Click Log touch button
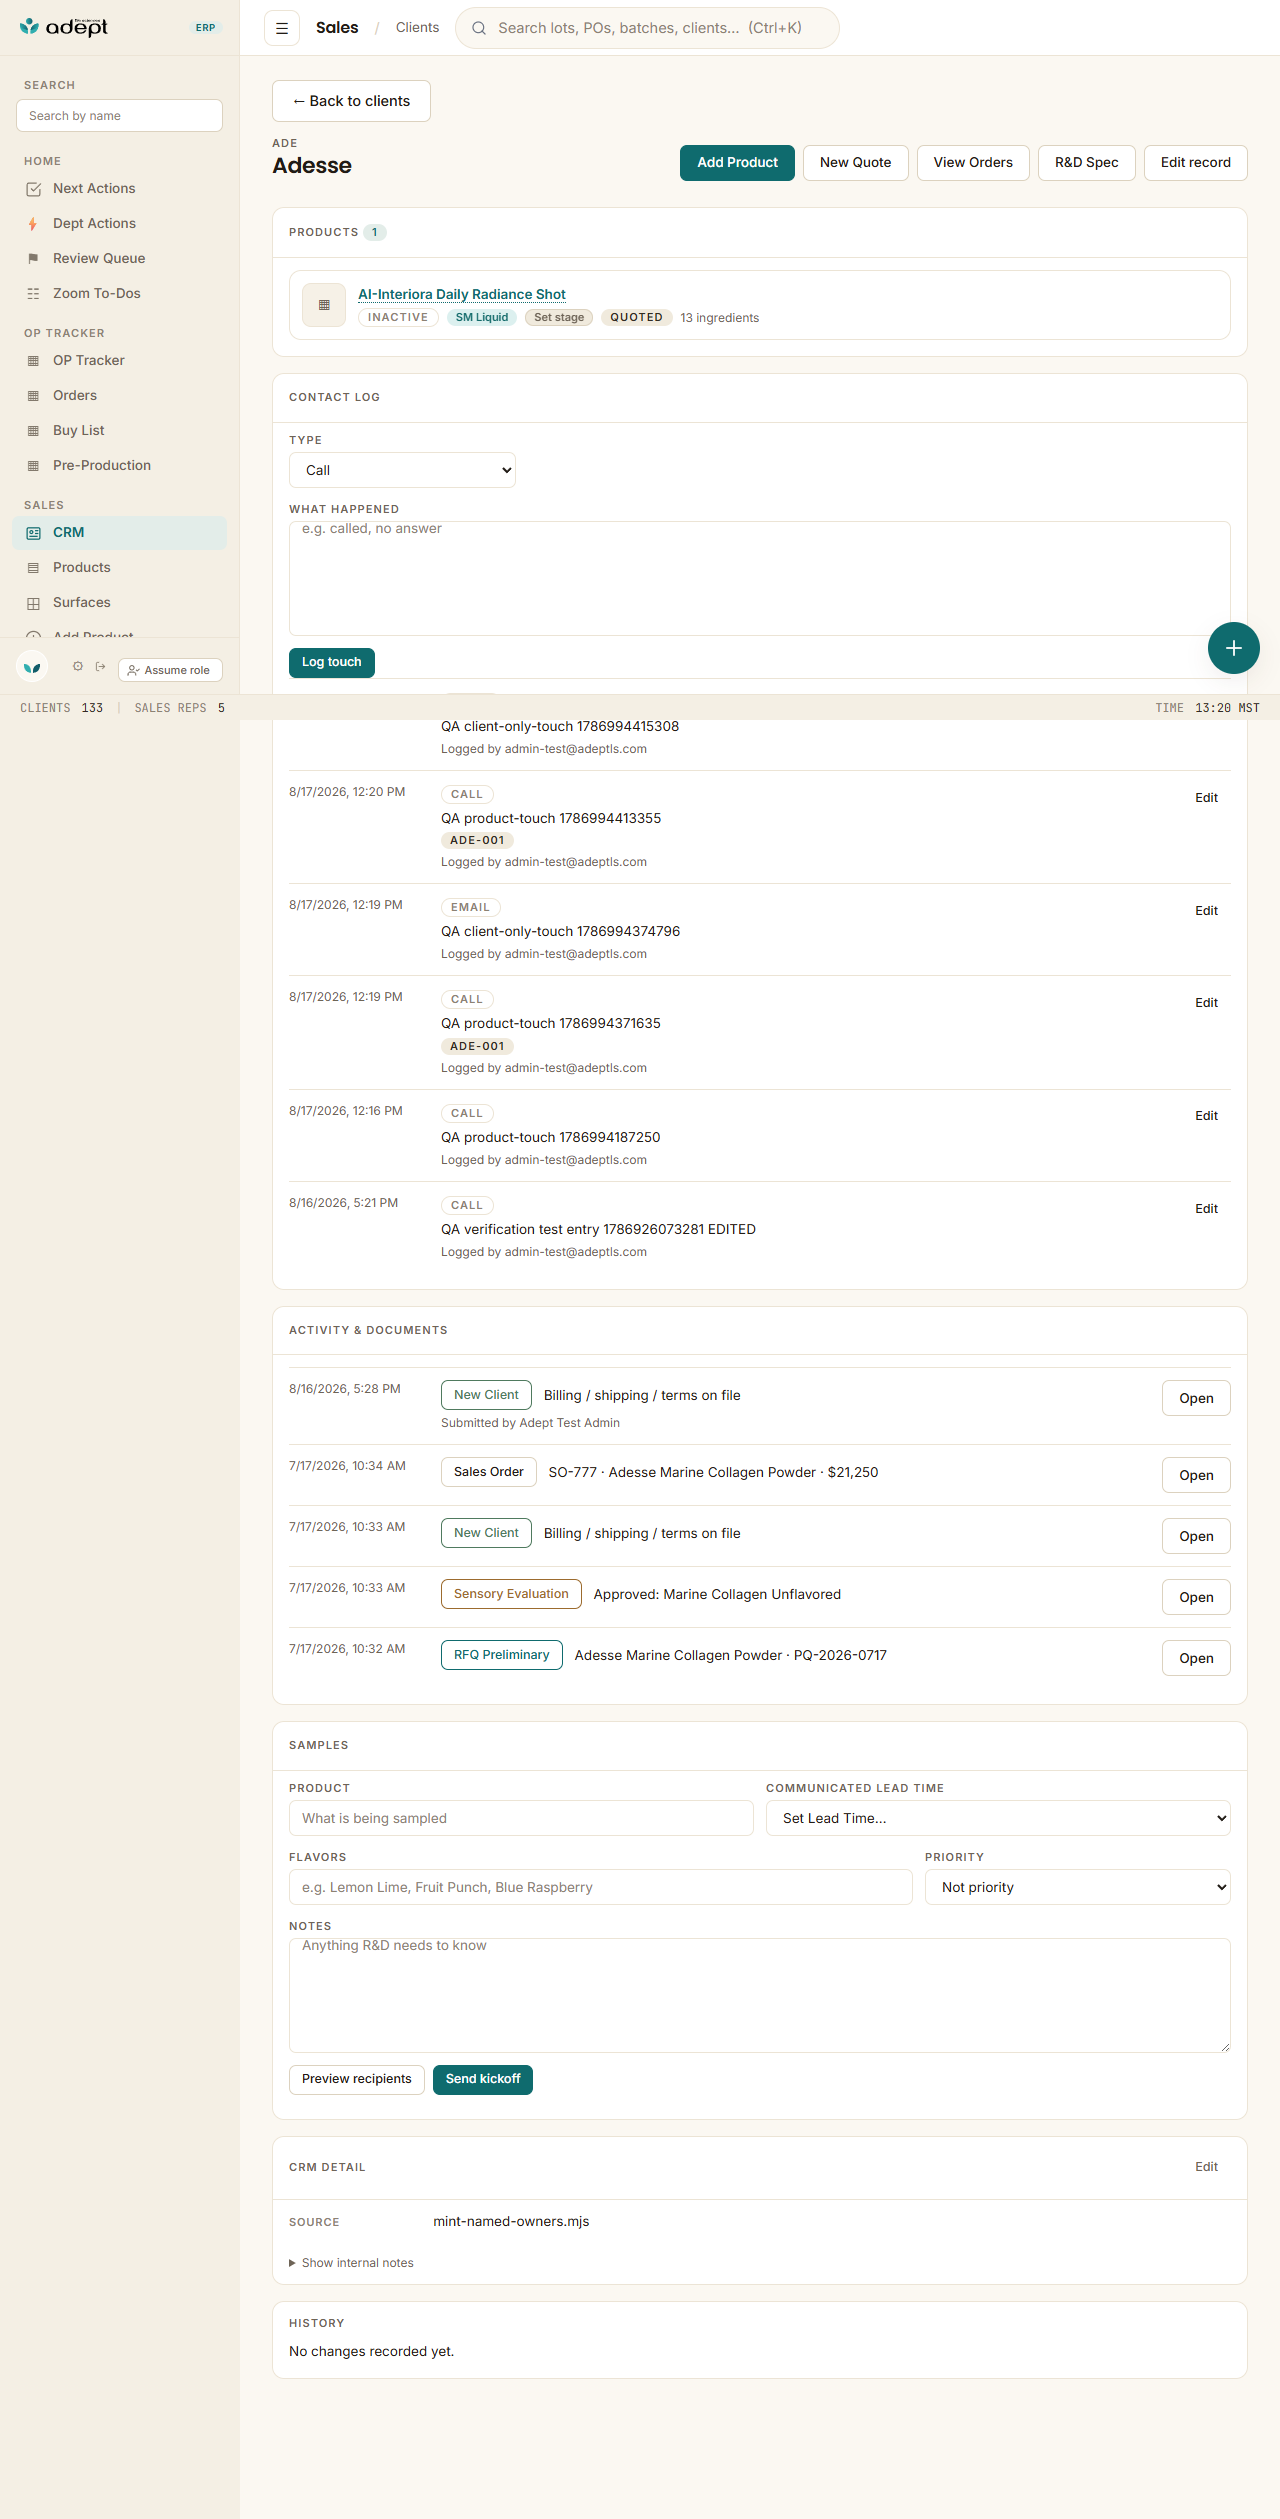Screen dimensions: 1280x2519 point(332,662)
